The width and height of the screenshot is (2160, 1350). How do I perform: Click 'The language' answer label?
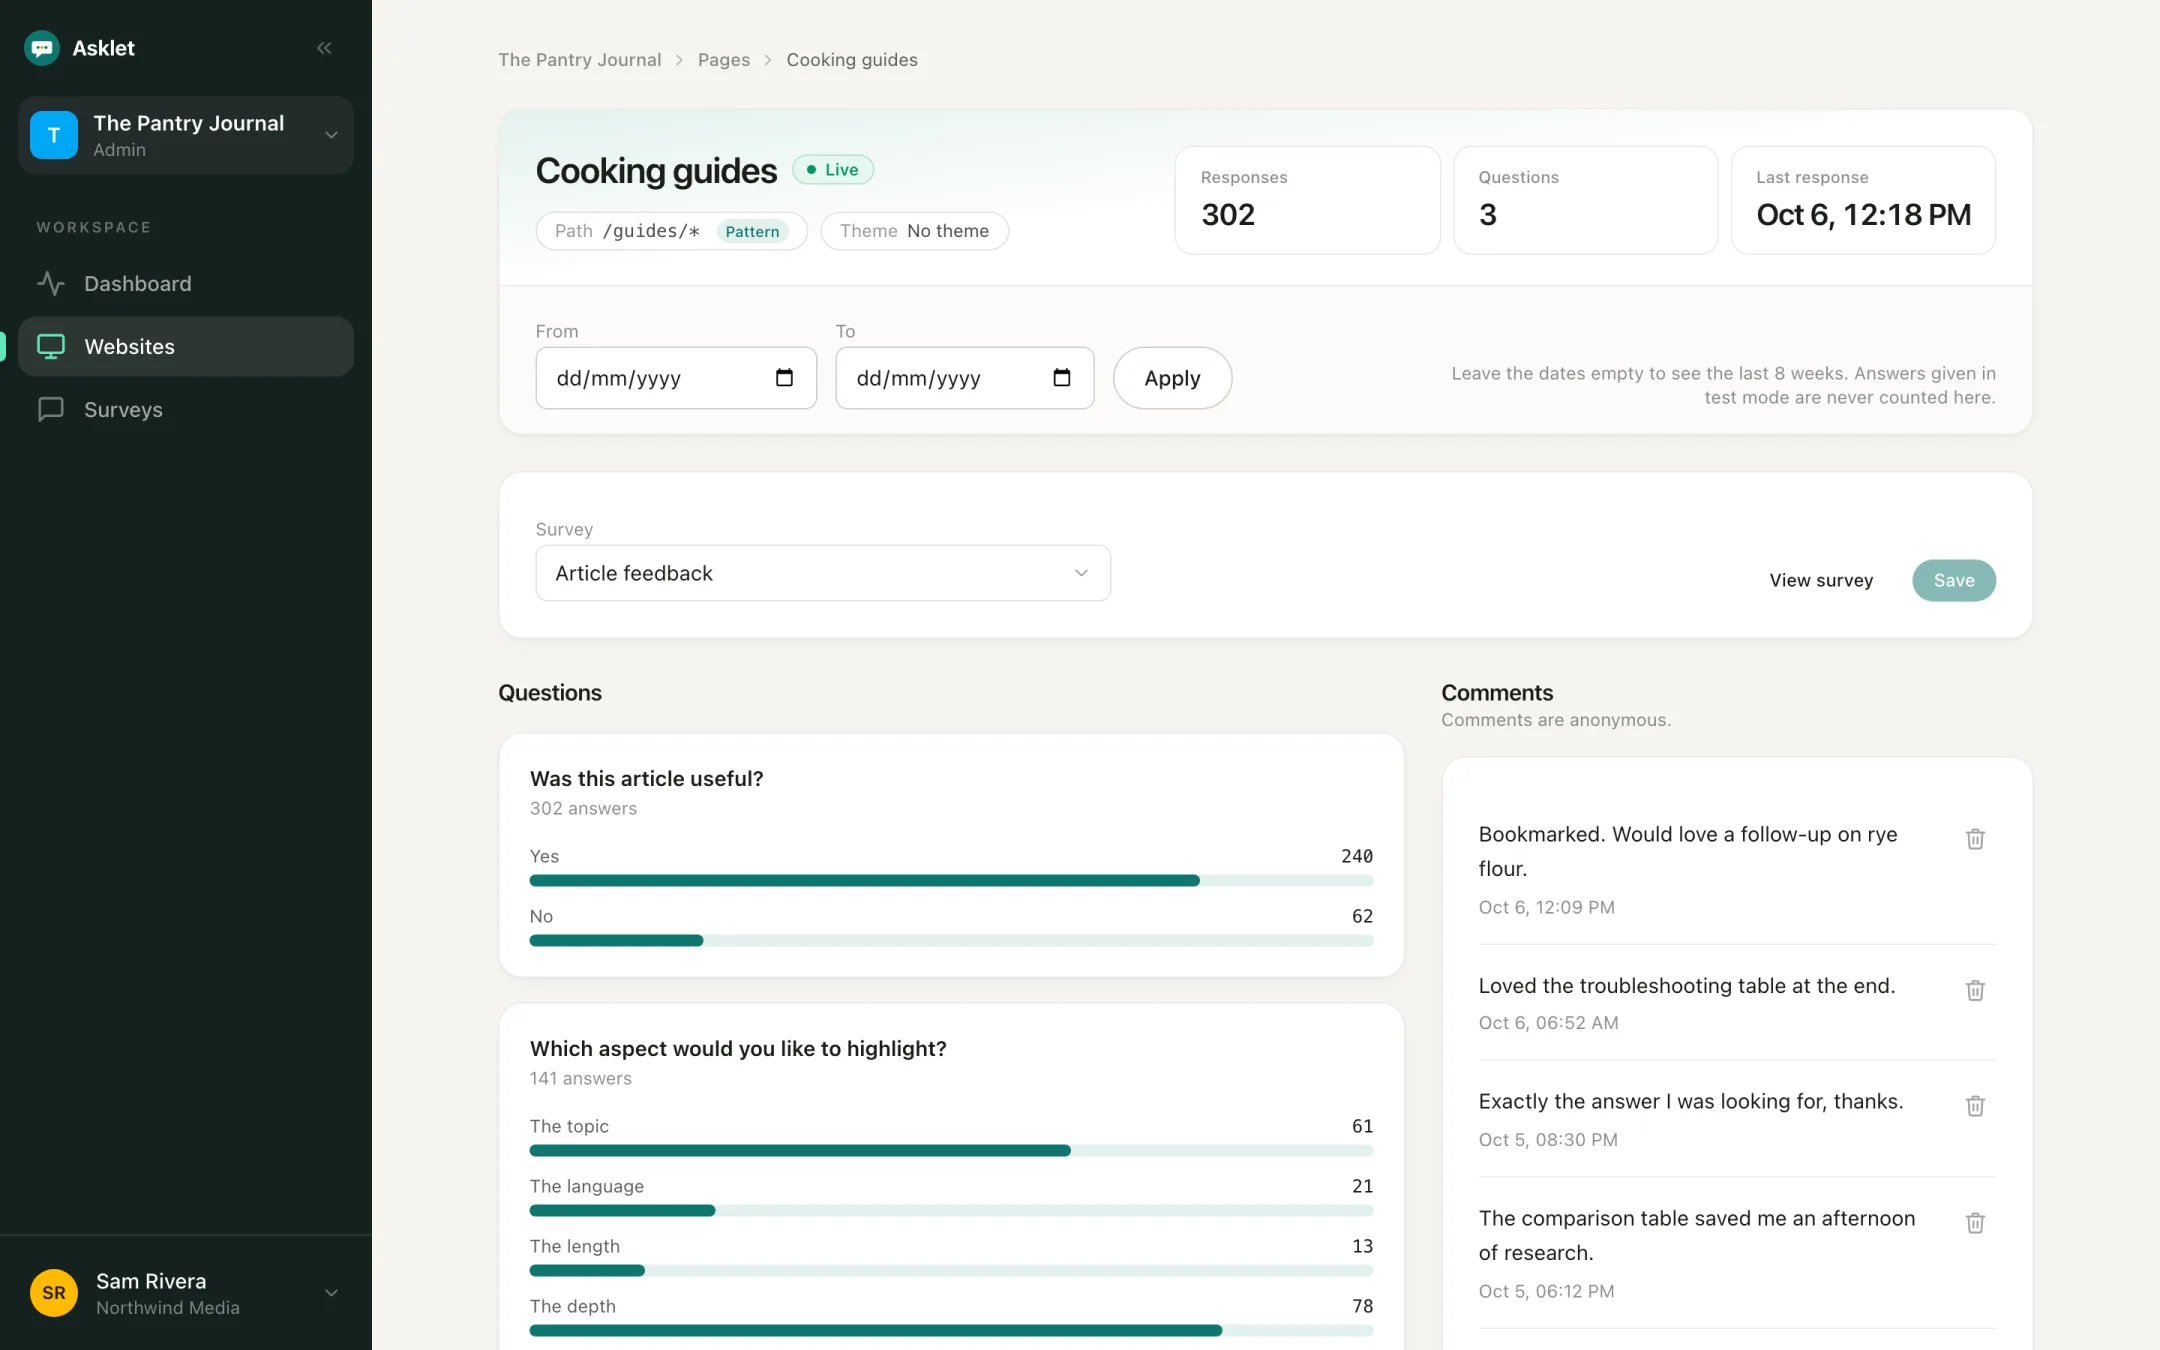point(587,1186)
